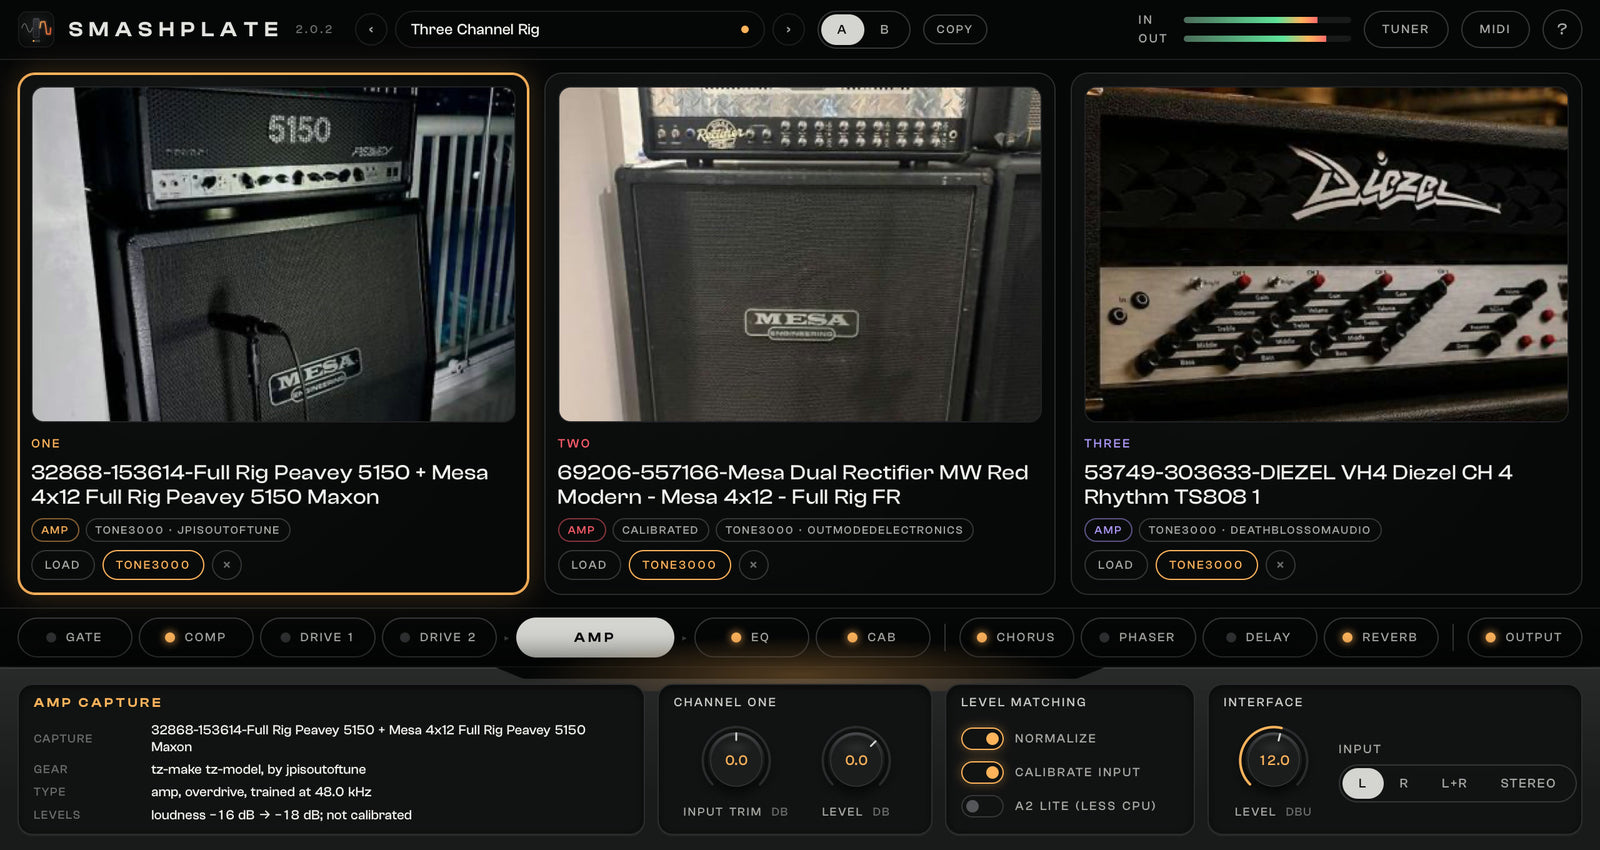Open TONE3000 browser for slot TWO
Viewport: 1600px width, 850px height.
pyautogui.click(x=680, y=565)
